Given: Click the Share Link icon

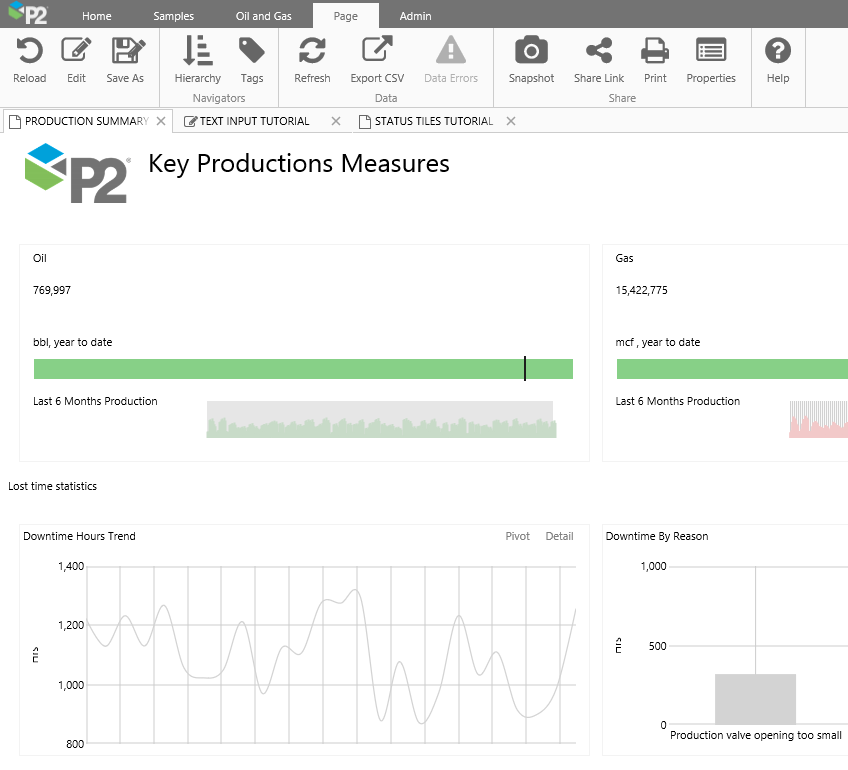Looking at the screenshot, I should 599,52.
